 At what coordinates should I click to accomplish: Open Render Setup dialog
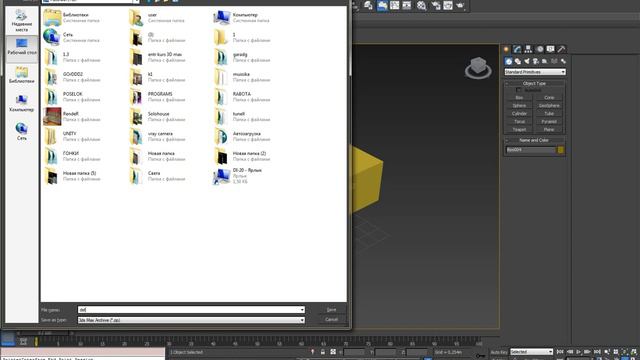436,5
